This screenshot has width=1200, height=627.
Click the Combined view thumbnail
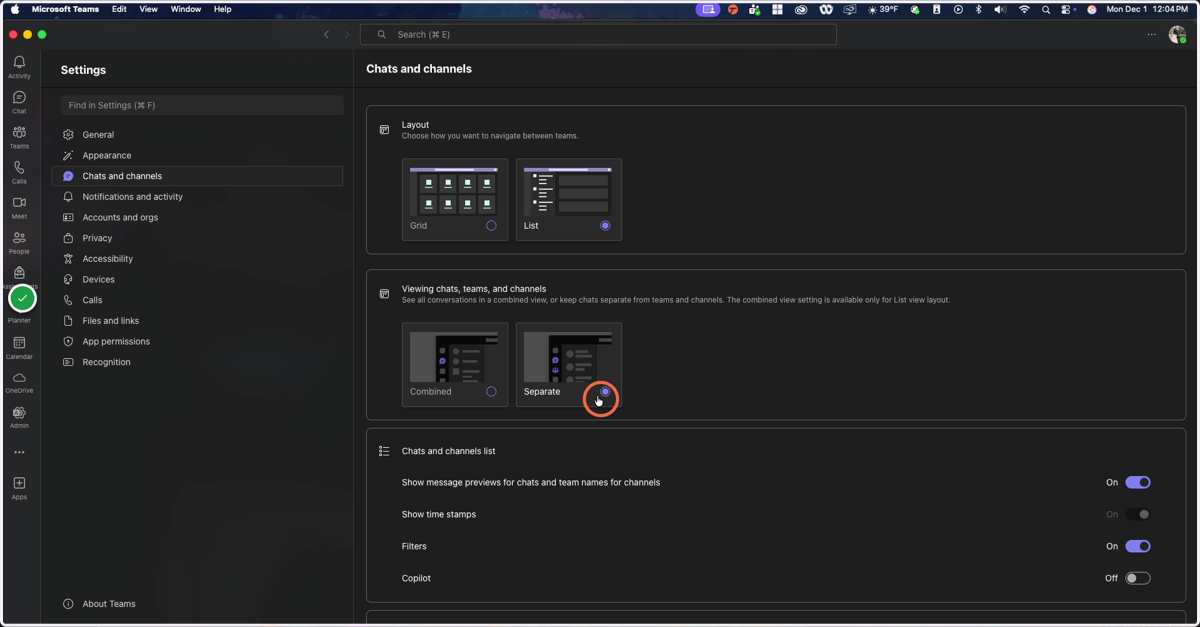(x=455, y=357)
